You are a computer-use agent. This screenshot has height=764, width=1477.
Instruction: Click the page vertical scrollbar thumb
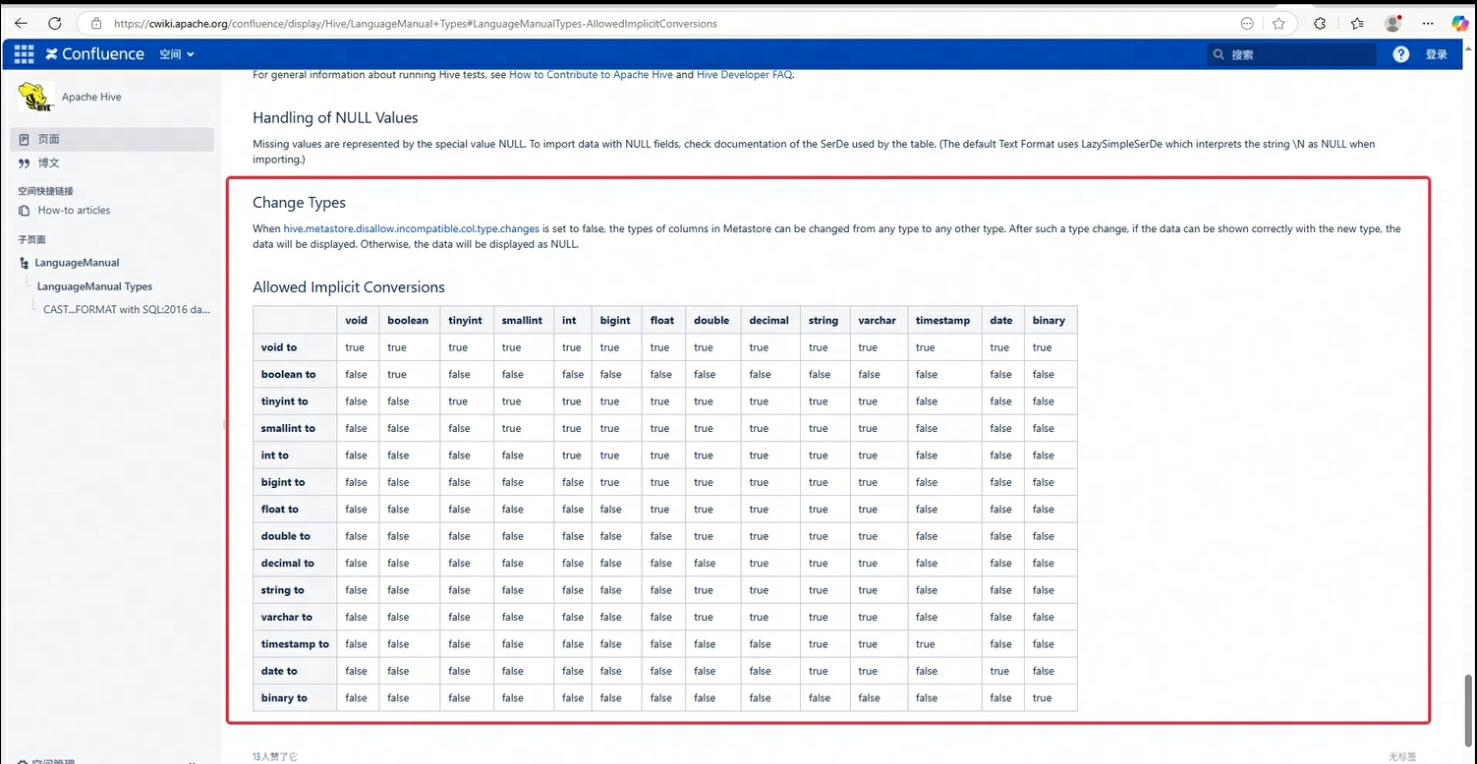coord(1468,709)
